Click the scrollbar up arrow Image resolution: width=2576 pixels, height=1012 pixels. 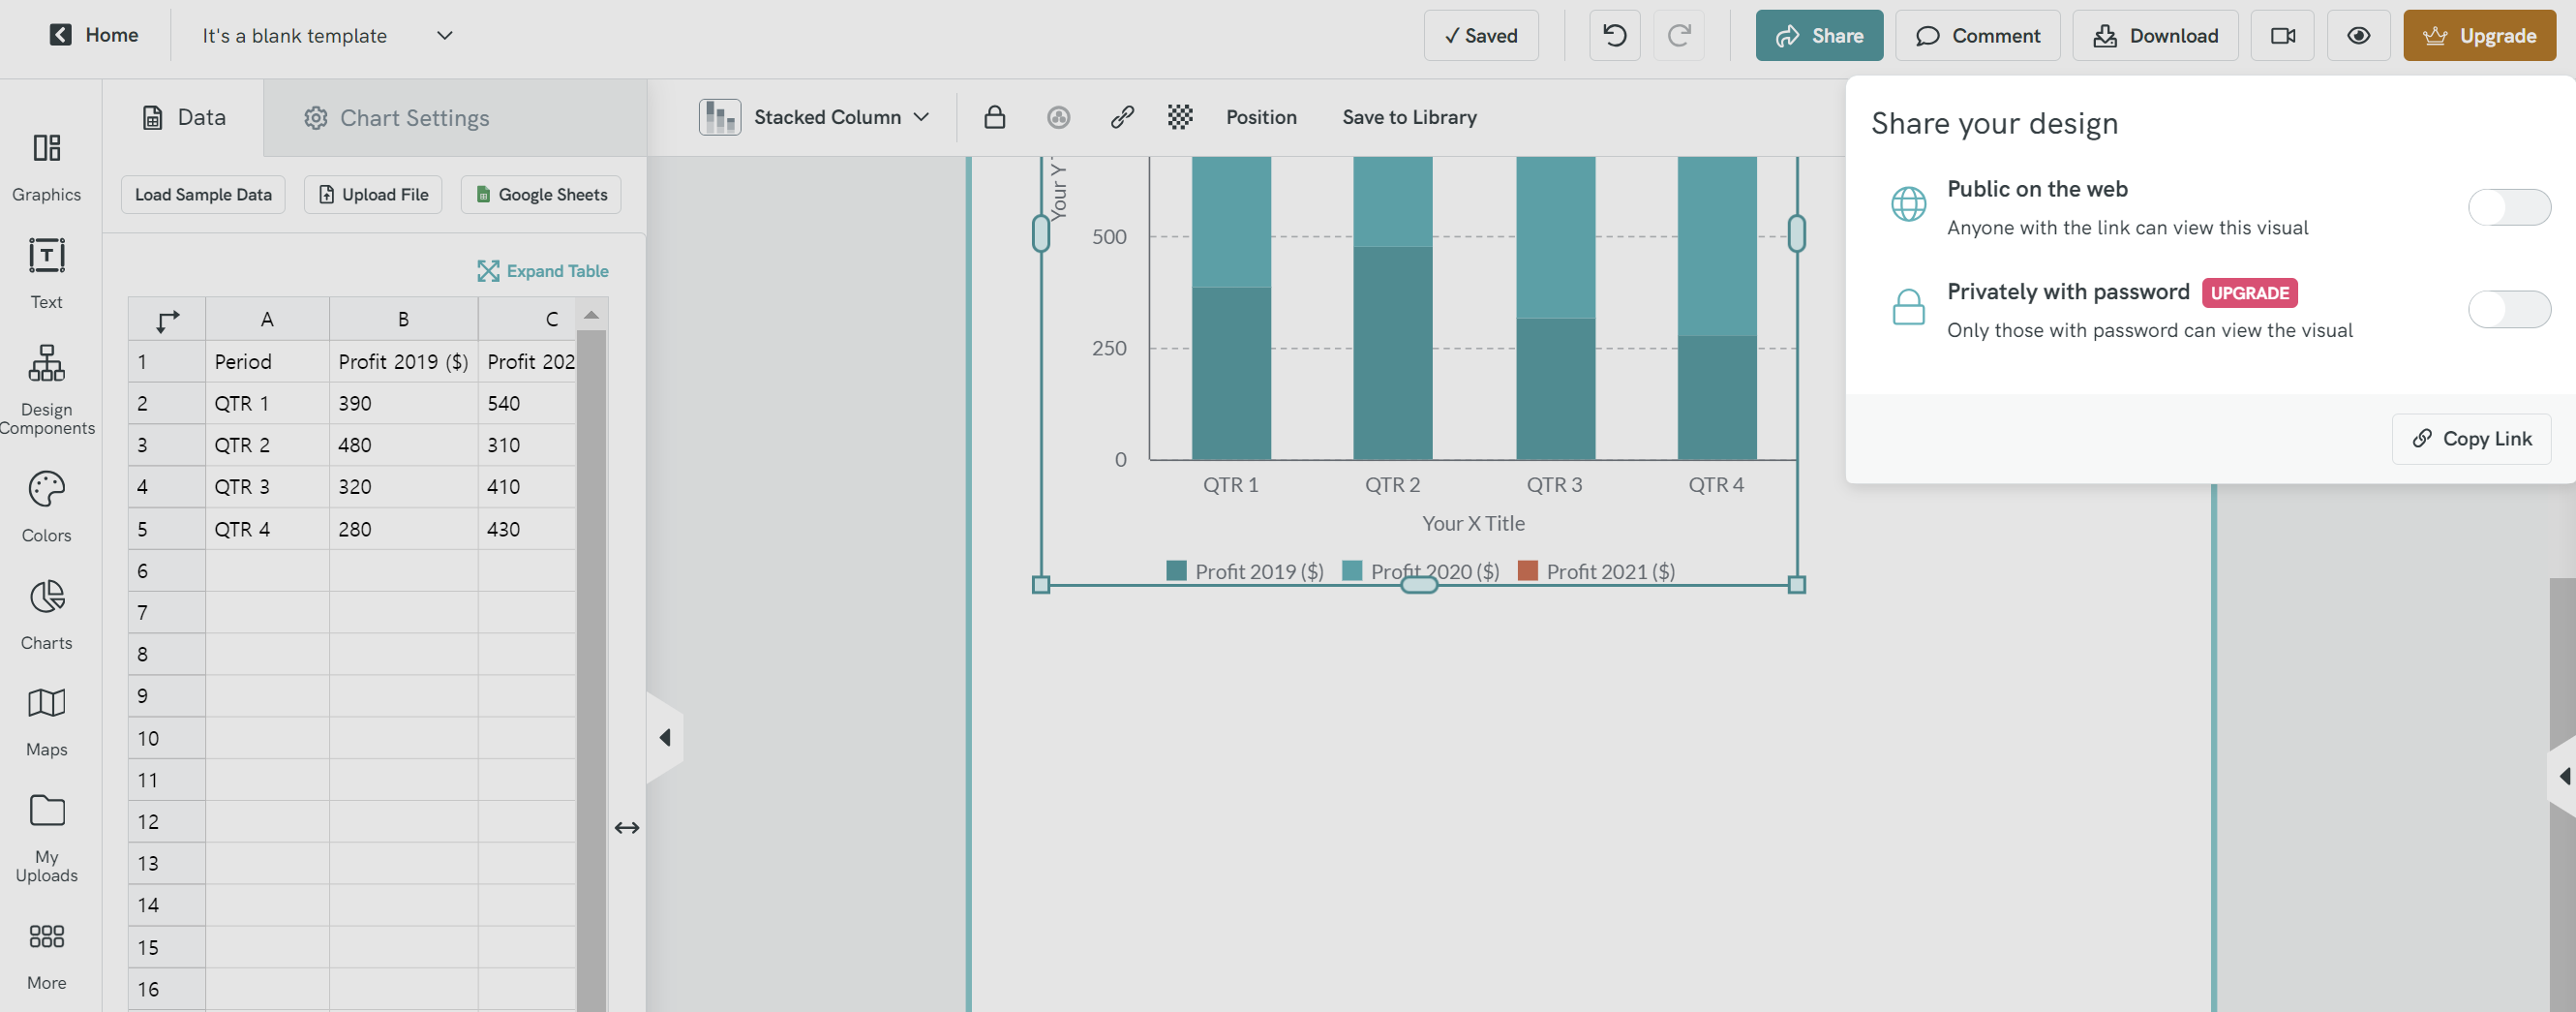pyautogui.click(x=591, y=314)
